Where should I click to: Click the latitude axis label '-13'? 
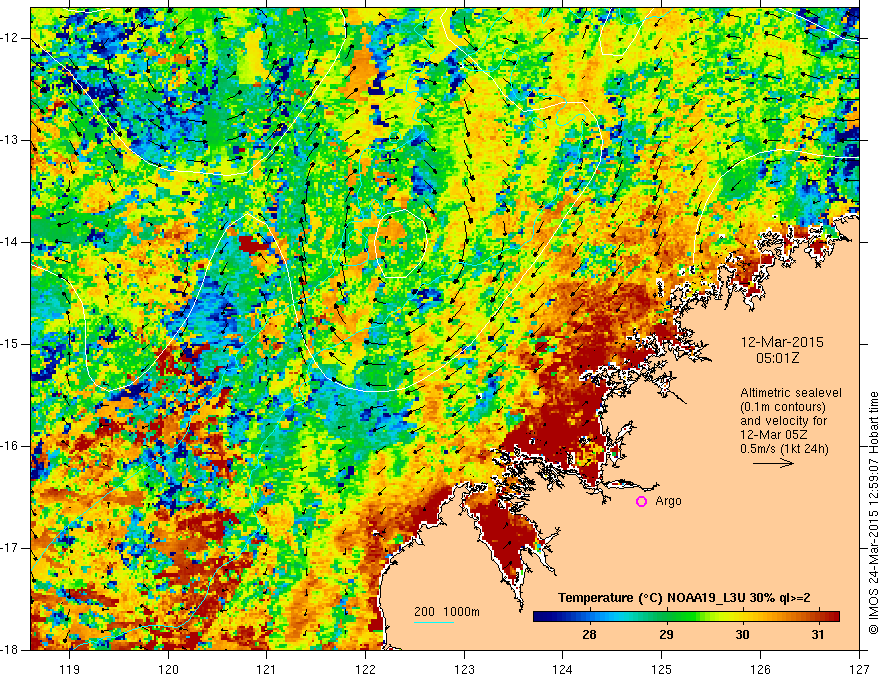click(10, 140)
